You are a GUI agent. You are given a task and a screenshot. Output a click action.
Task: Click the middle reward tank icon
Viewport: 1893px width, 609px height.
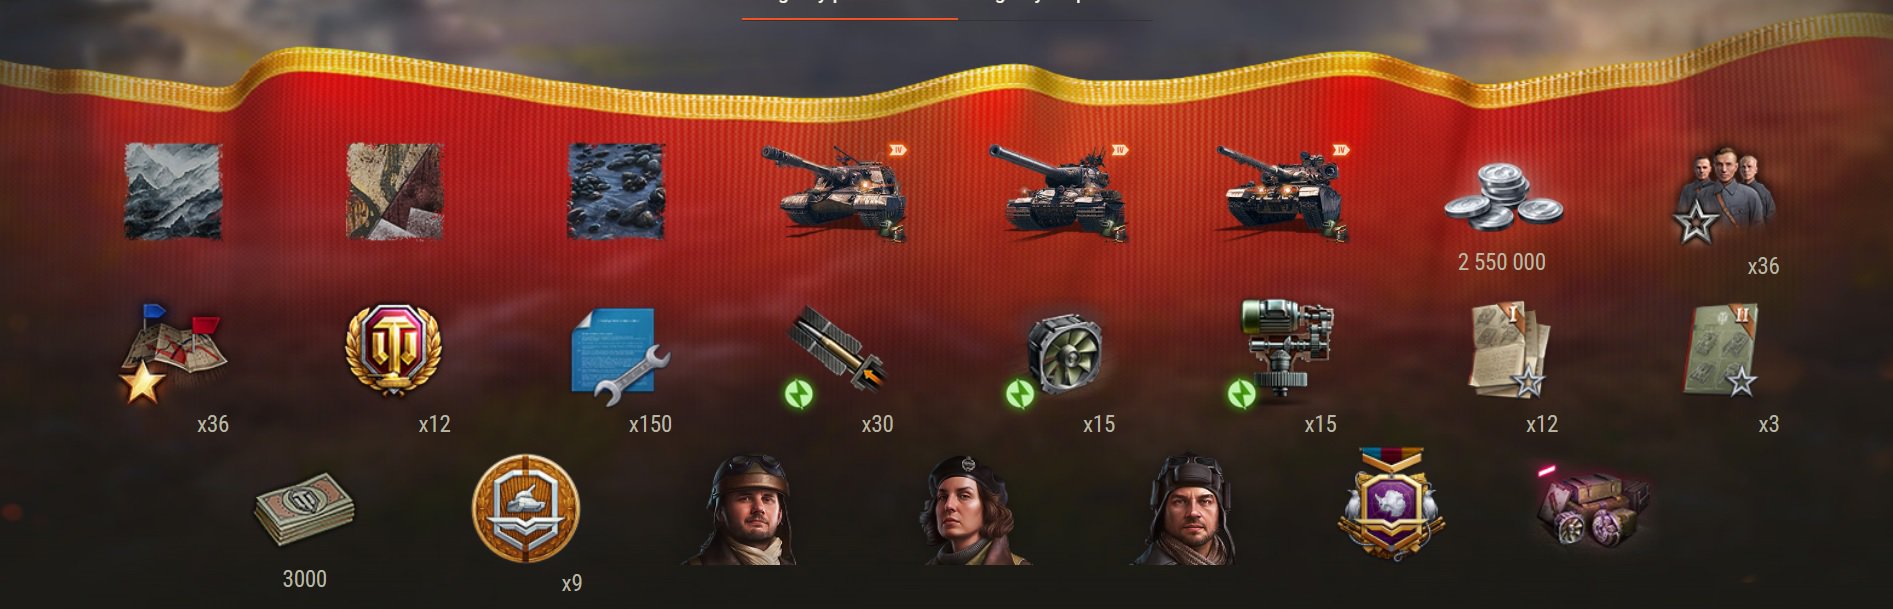click(x=1060, y=192)
